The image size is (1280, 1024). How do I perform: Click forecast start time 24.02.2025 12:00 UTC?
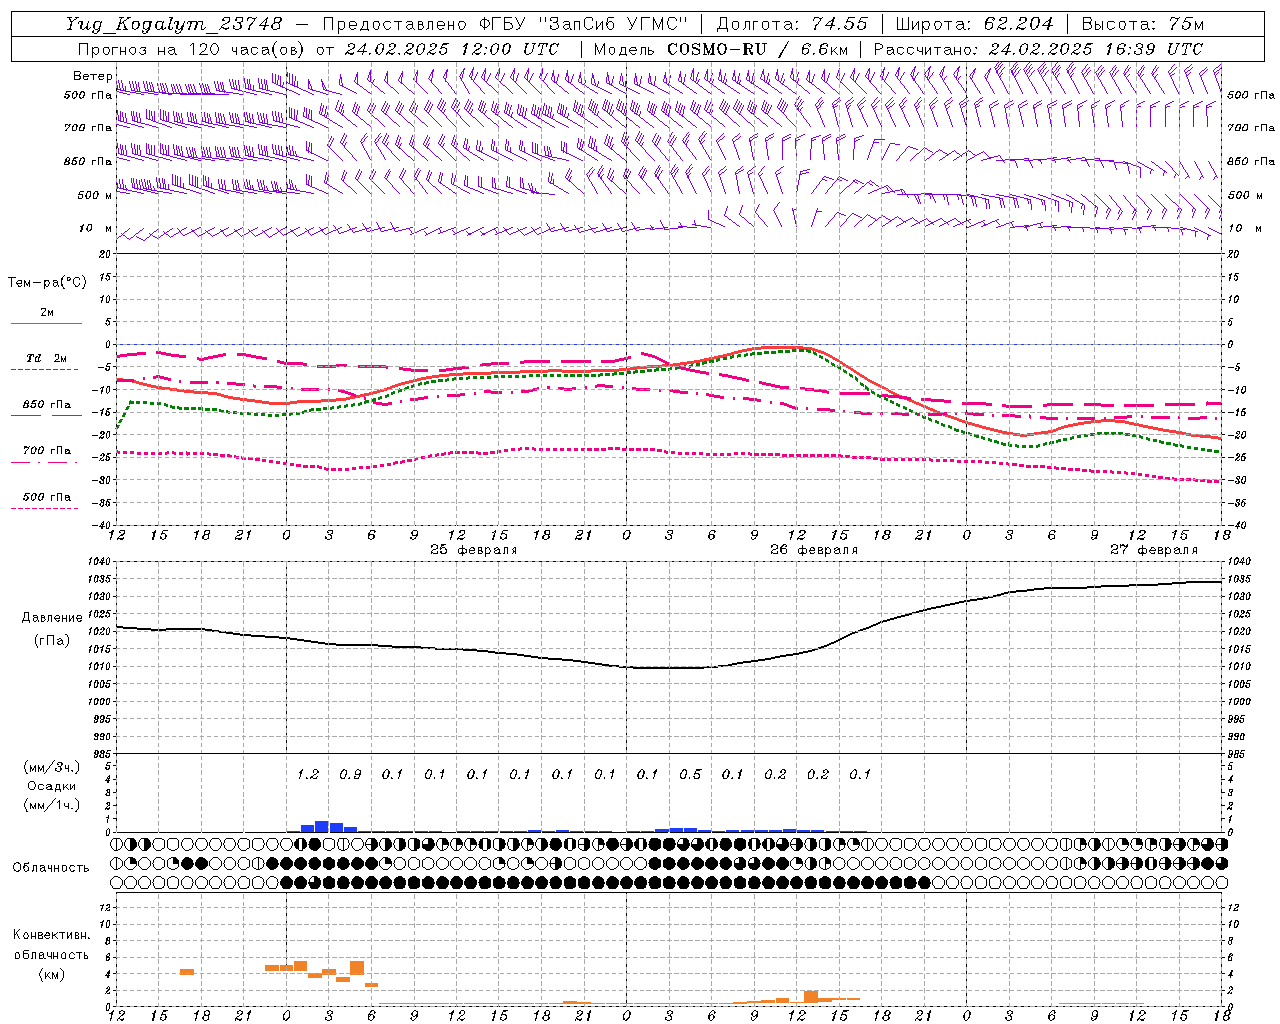(x=452, y=49)
